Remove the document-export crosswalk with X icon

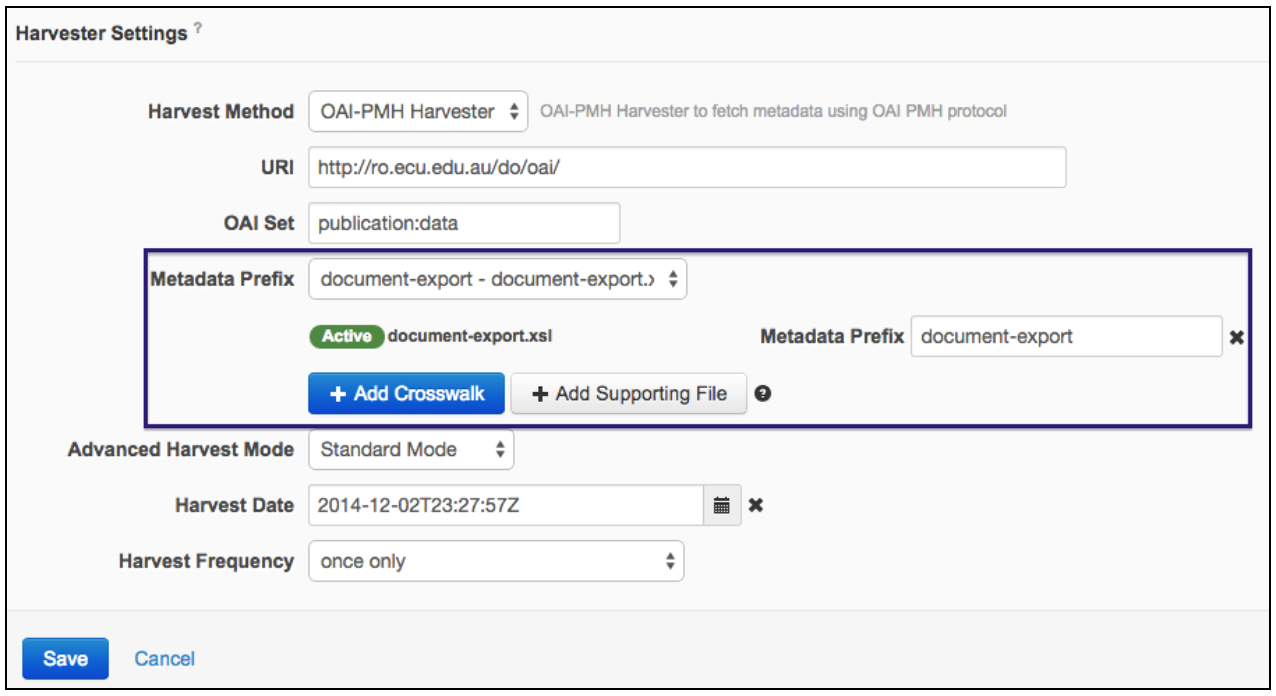(1236, 338)
